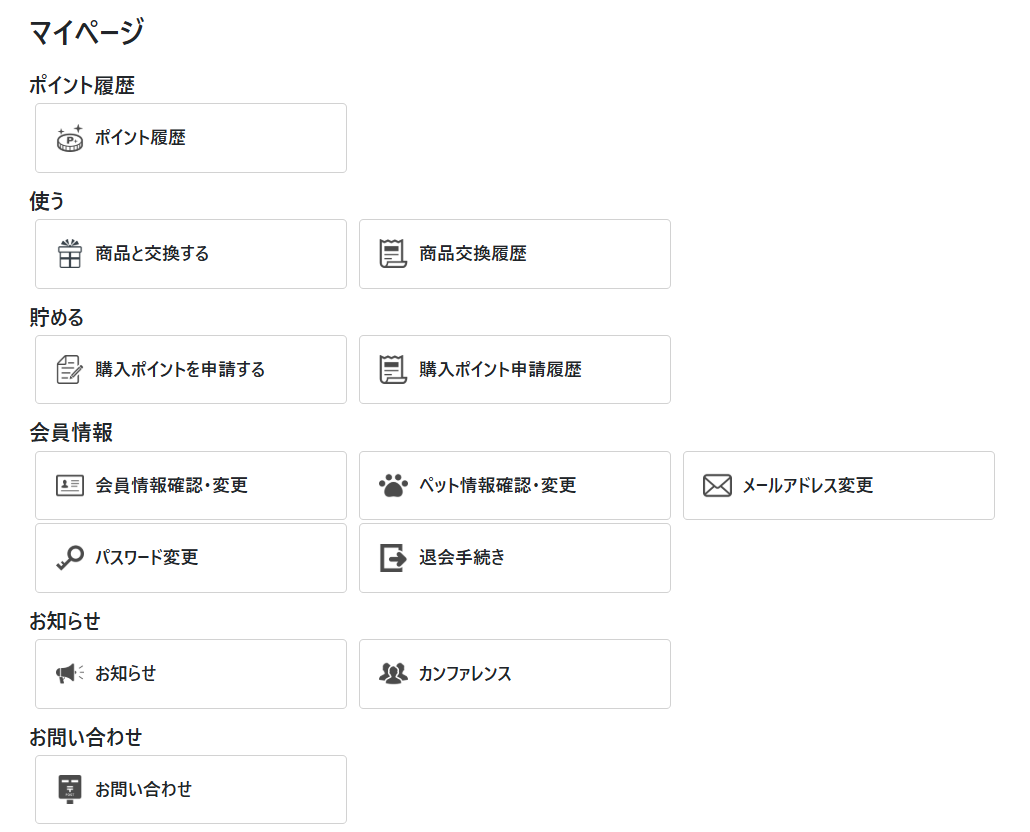
Task: Open お問い合わせ button
Action: 191,789
